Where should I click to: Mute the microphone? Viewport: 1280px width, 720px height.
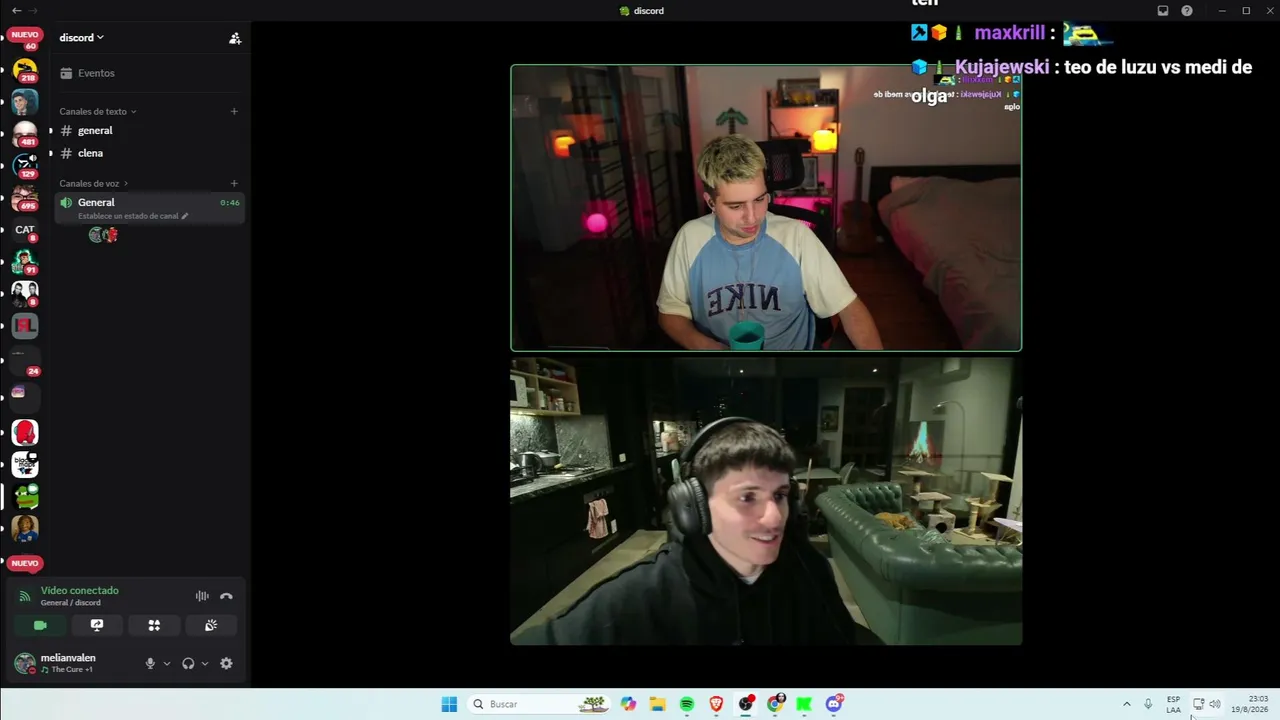pos(150,663)
